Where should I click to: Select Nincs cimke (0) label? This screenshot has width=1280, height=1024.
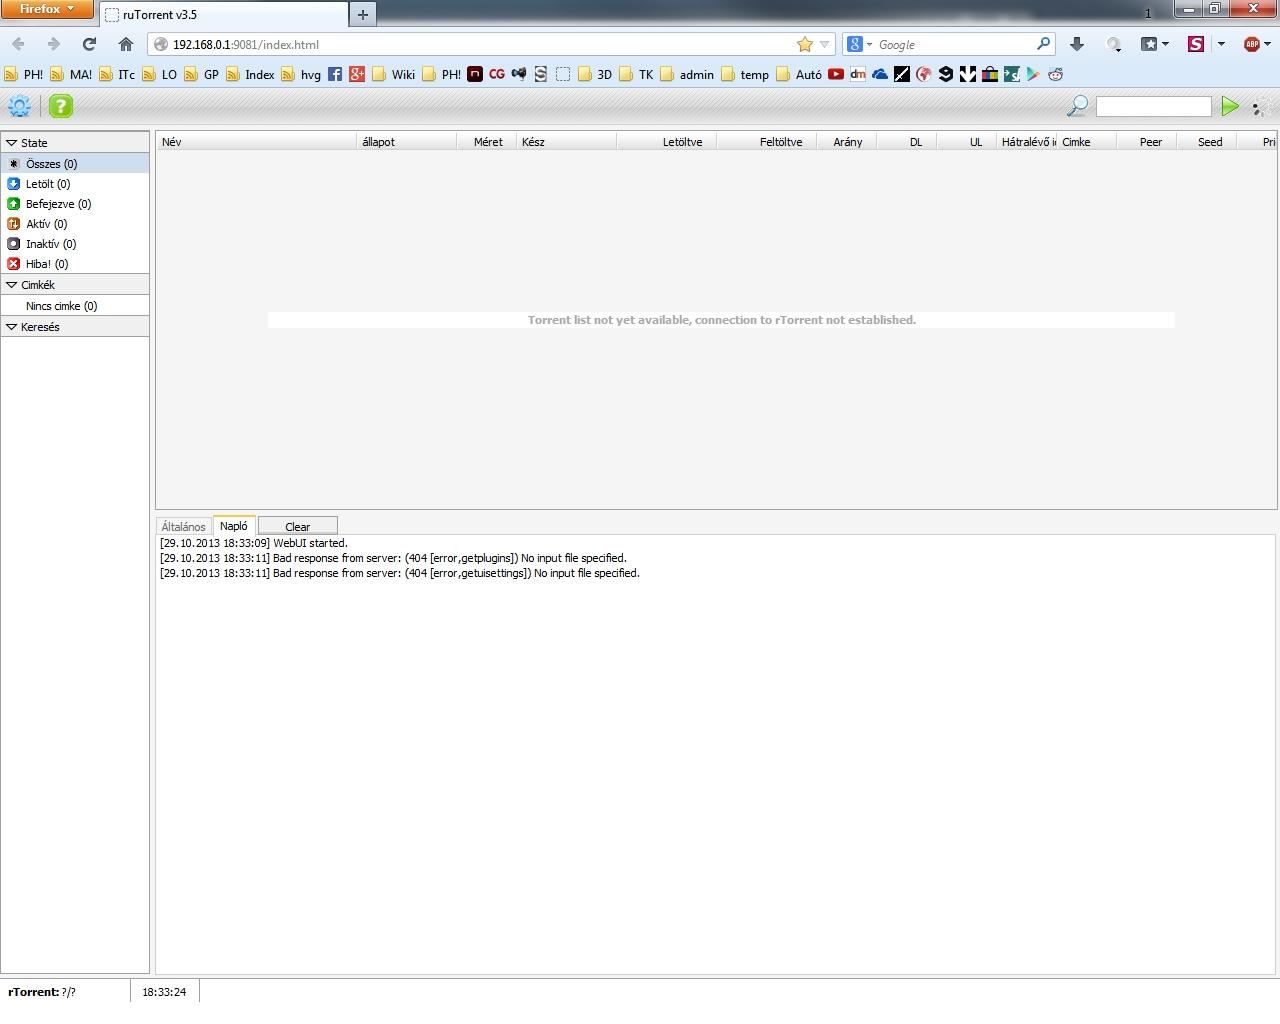75,306
